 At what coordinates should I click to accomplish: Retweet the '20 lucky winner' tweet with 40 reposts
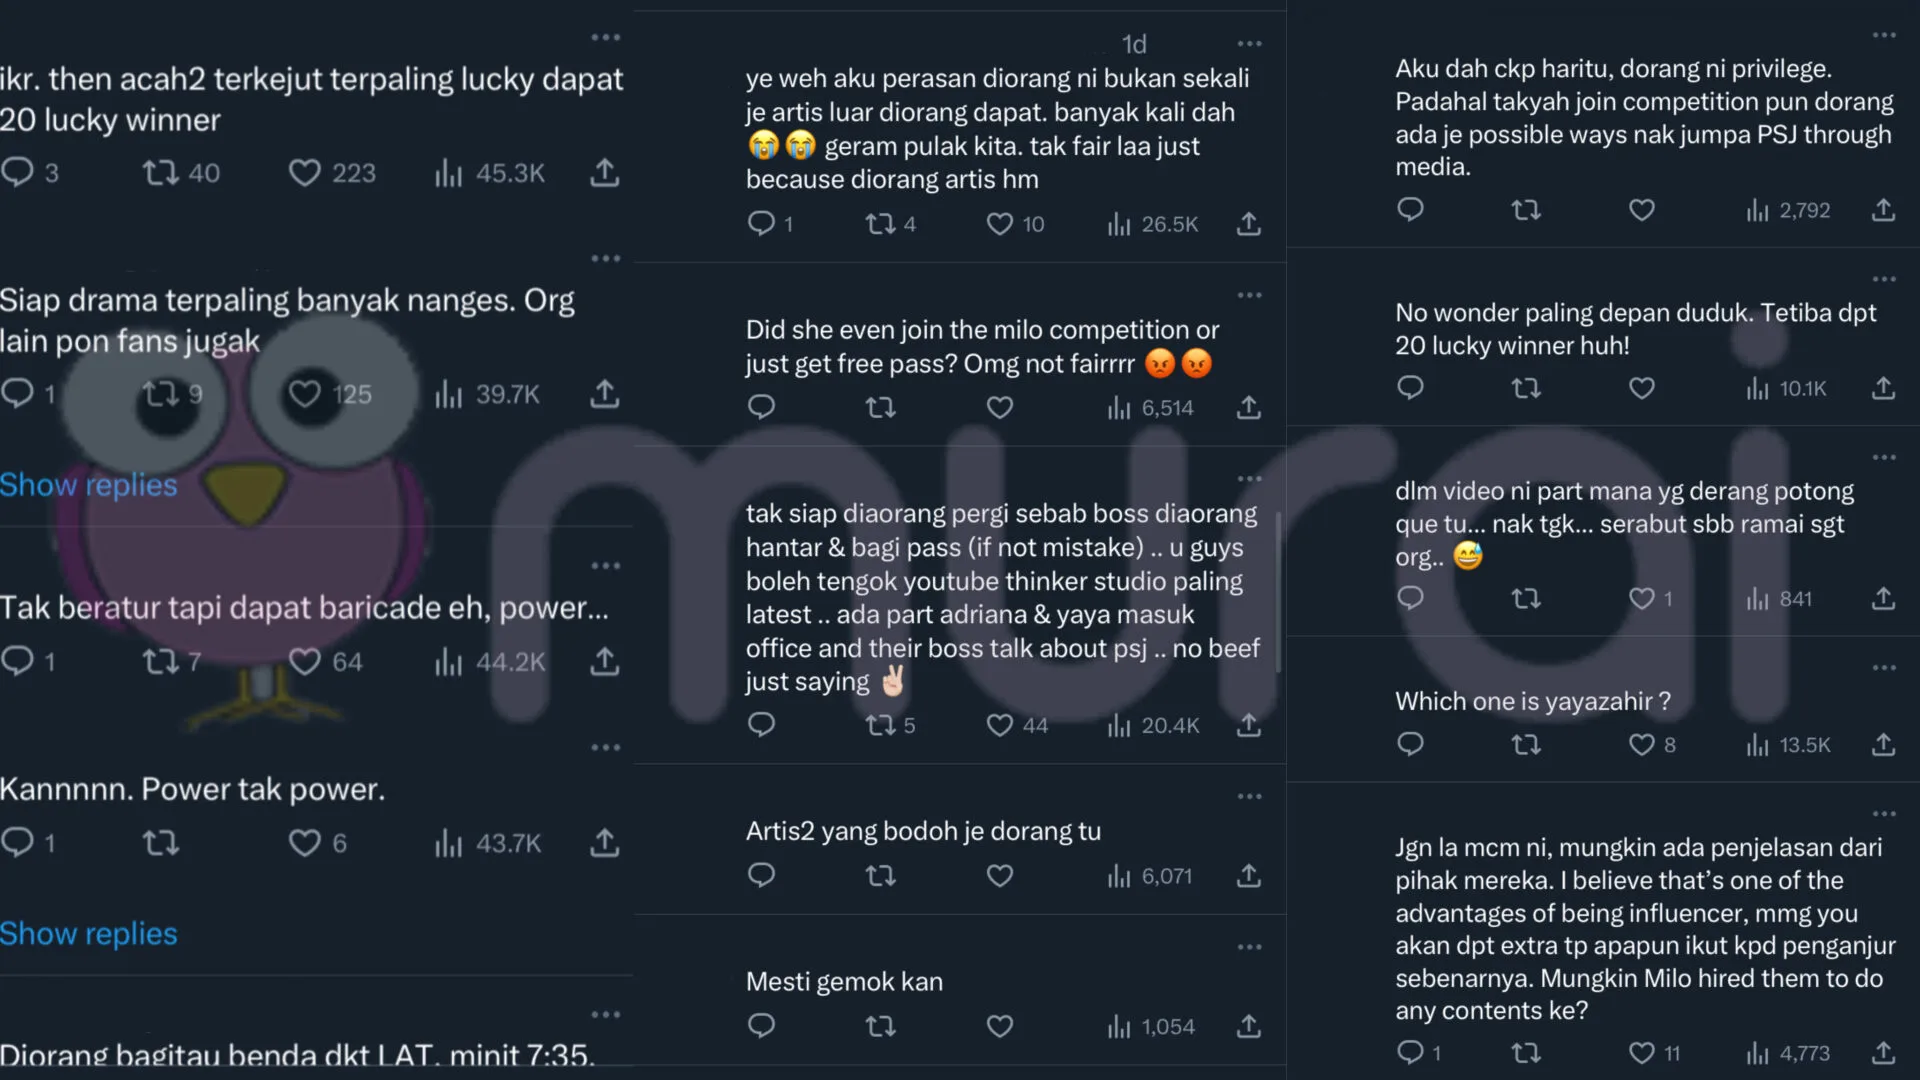160,173
